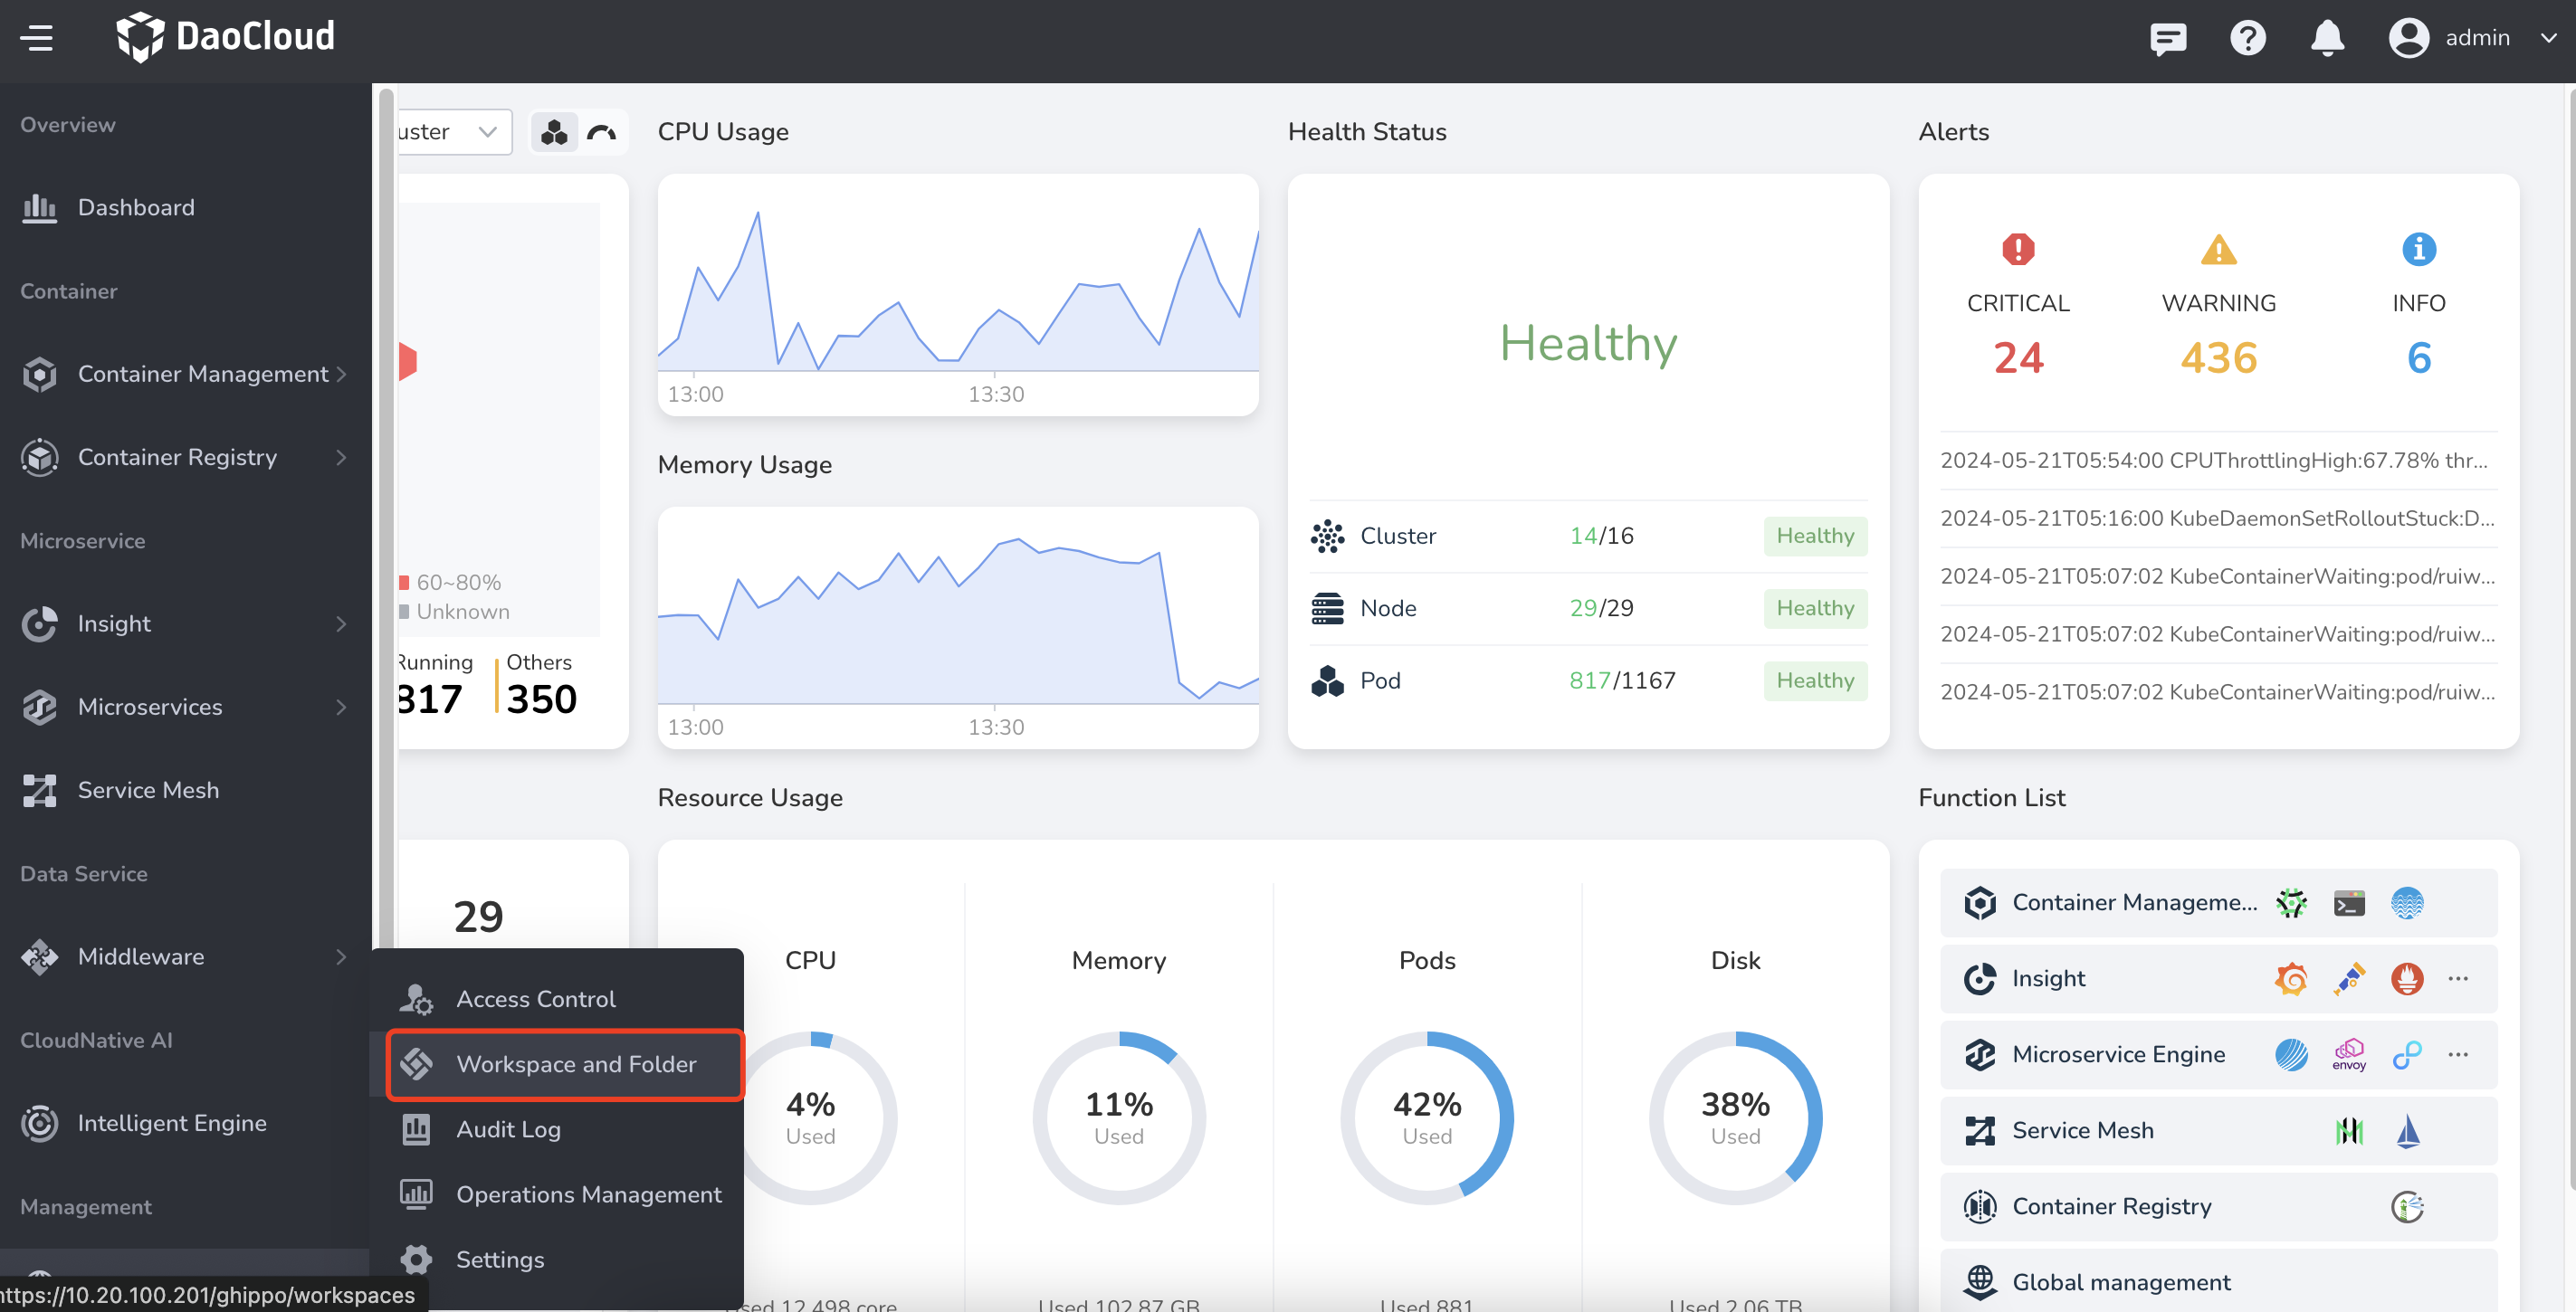This screenshot has height=1312, width=2576.
Task: Click the hamburger menu icon
Action: click(37, 38)
